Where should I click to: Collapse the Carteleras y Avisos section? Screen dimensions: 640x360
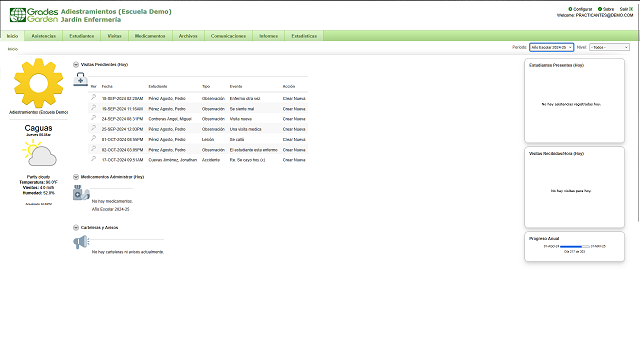coord(76,227)
